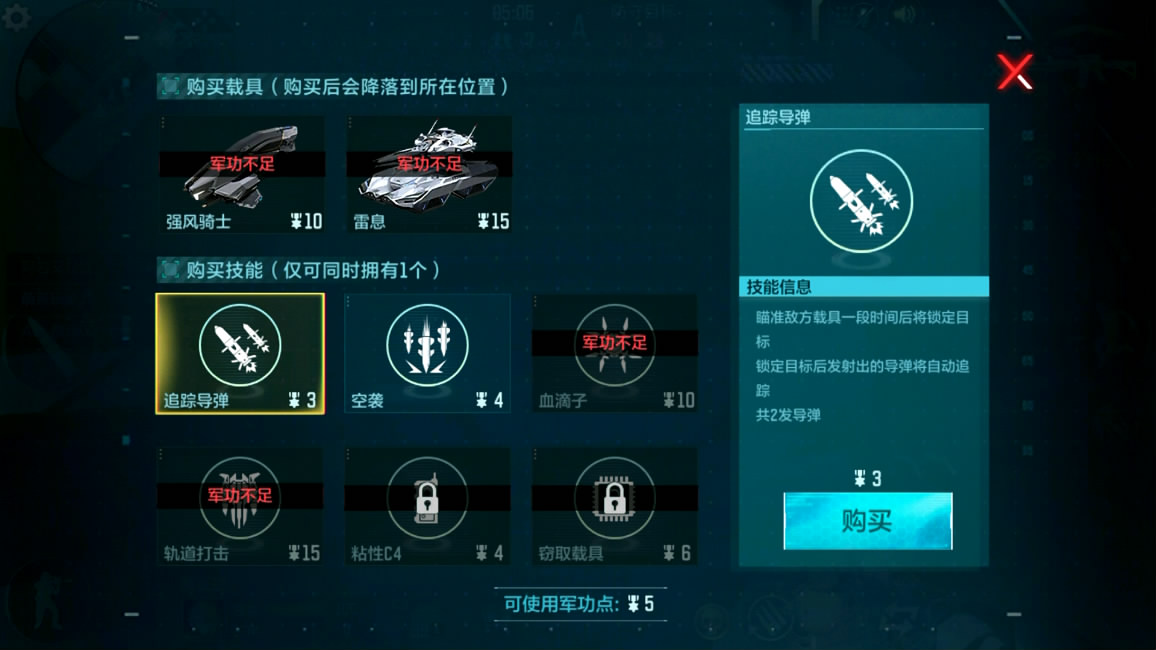Click the large missile icon in detail panel
This screenshot has width=1156, height=650.
pos(861,201)
